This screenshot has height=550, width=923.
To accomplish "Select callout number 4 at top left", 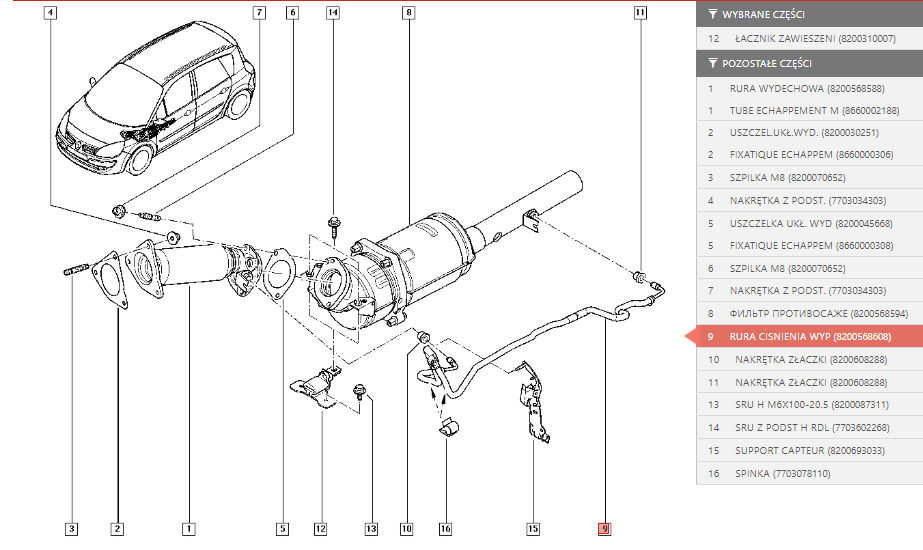I will click(51, 12).
